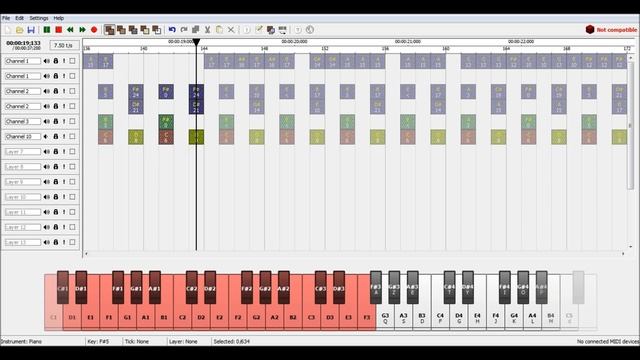
Task: Create a new song with the New icon
Action: [8, 30]
